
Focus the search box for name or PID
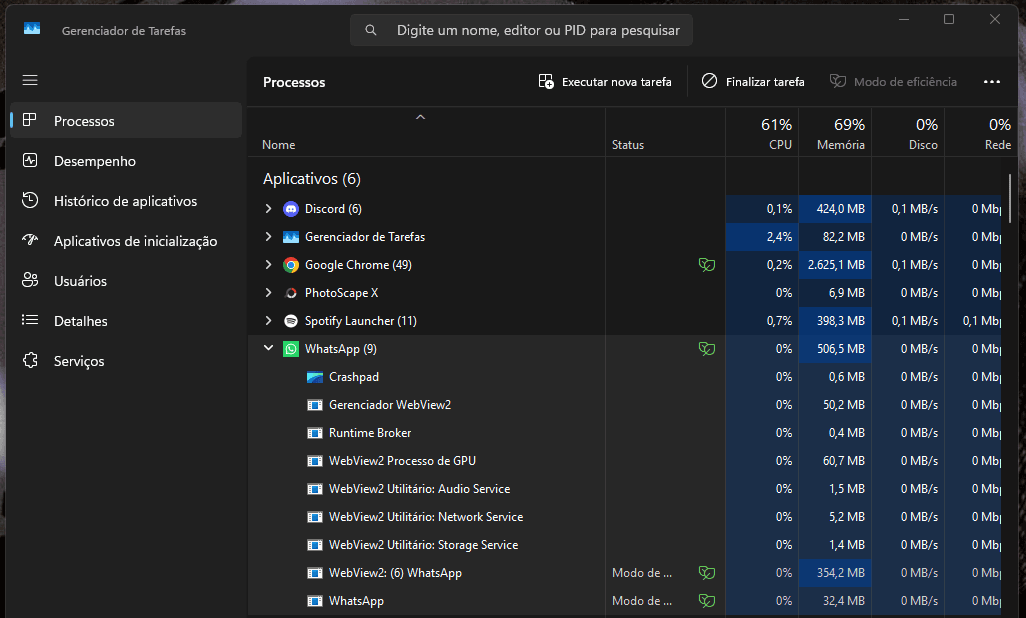coord(521,30)
